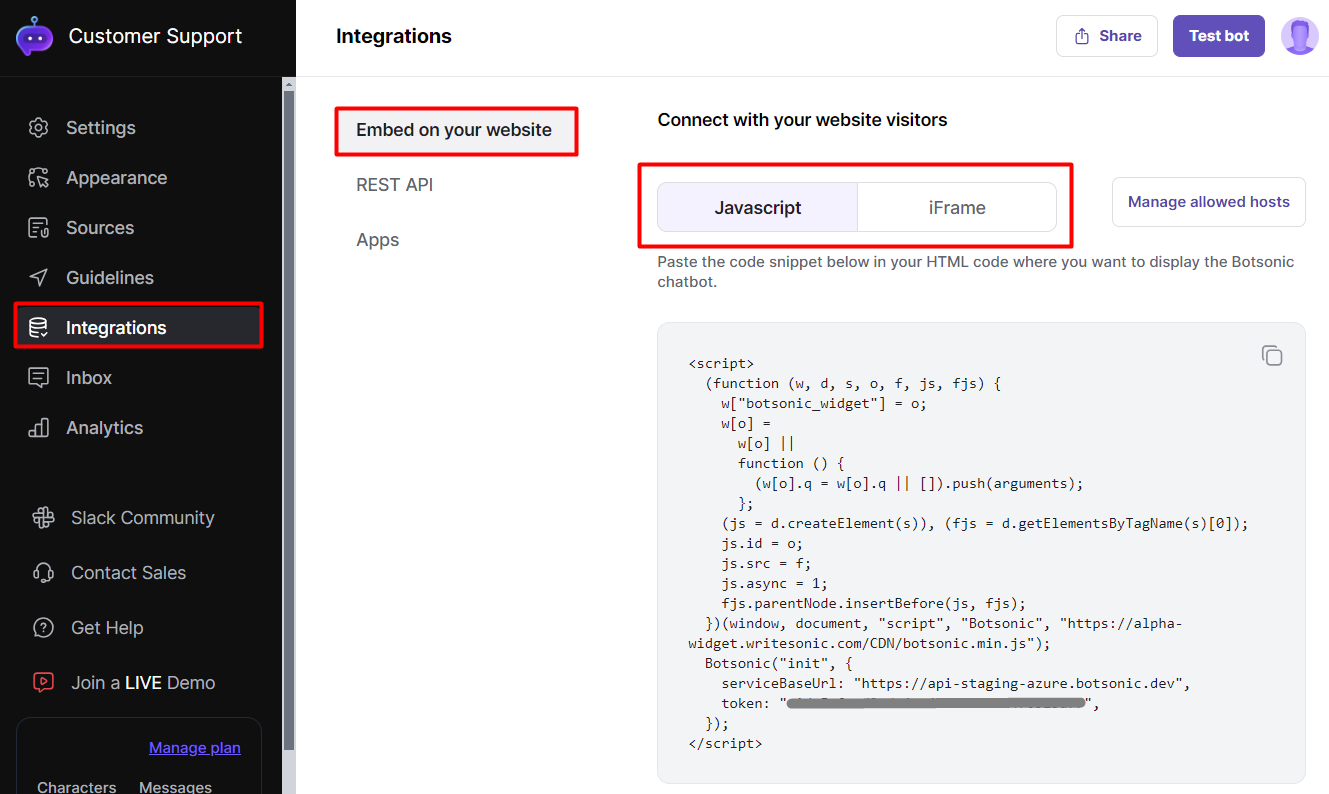The width and height of the screenshot is (1329, 794).
Task: Switch to the Apps tab
Action: [x=378, y=240]
